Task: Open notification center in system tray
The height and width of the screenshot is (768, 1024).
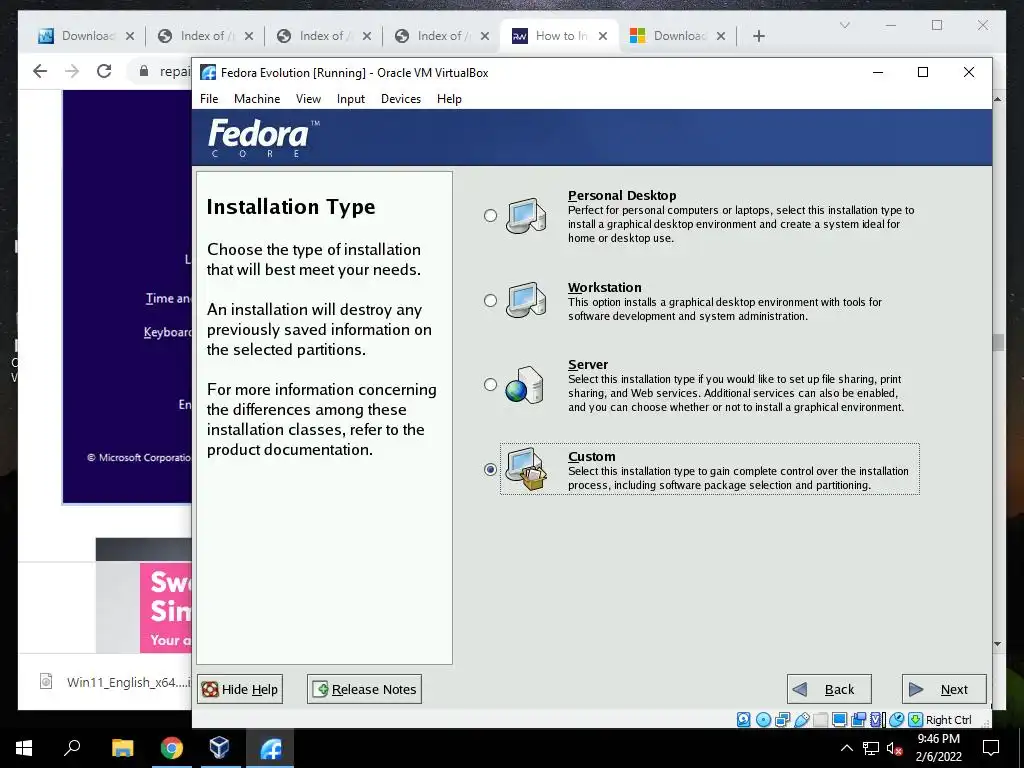Action: tap(991, 748)
